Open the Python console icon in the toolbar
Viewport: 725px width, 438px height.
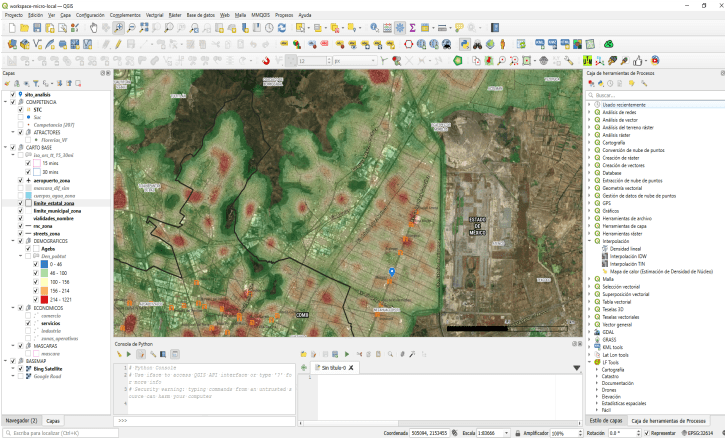click(465, 44)
